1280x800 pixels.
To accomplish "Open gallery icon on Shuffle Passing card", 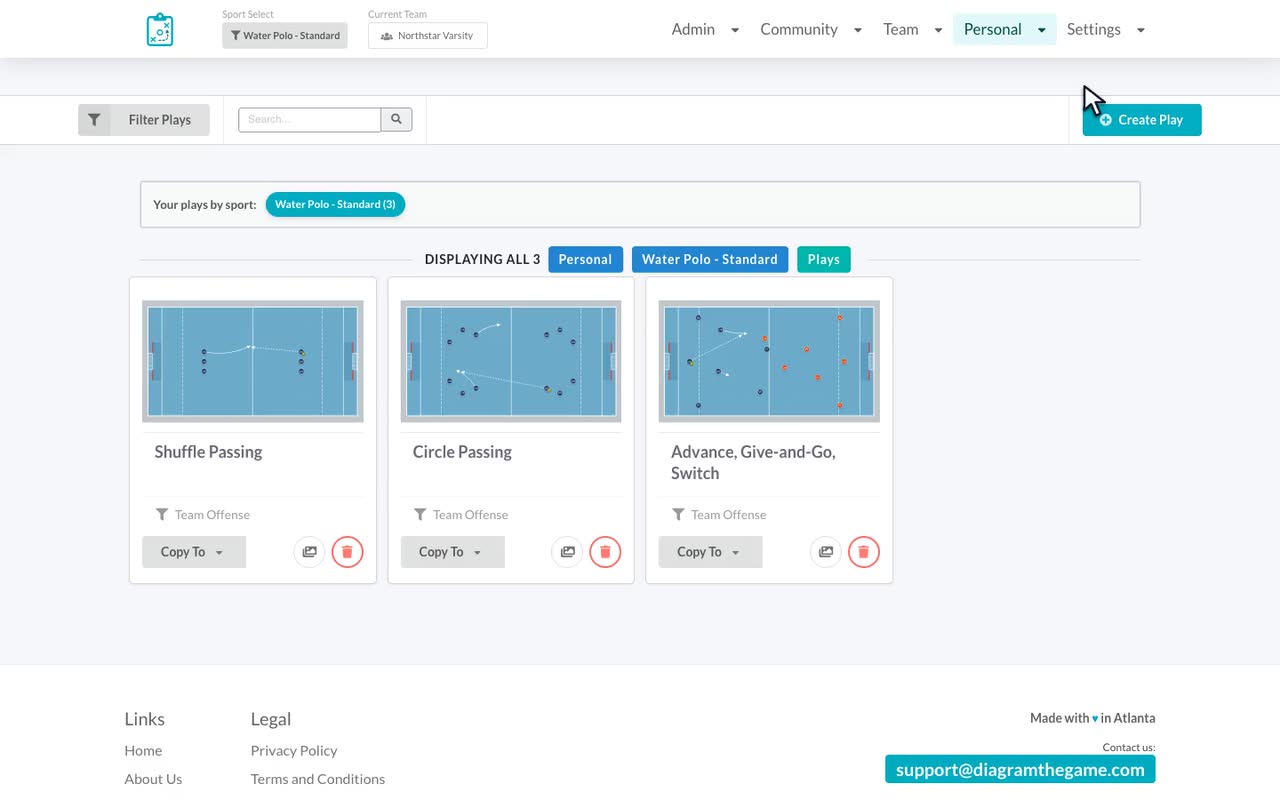I will [x=309, y=552].
